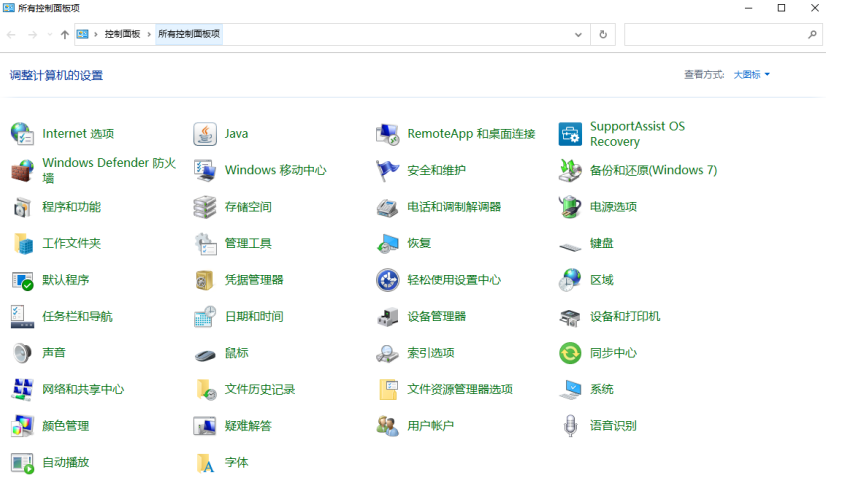Open the 凭据管理器 safe icon
Image resolution: width=841 pixels, height=491 pixels.
click(x=205, y=280)
